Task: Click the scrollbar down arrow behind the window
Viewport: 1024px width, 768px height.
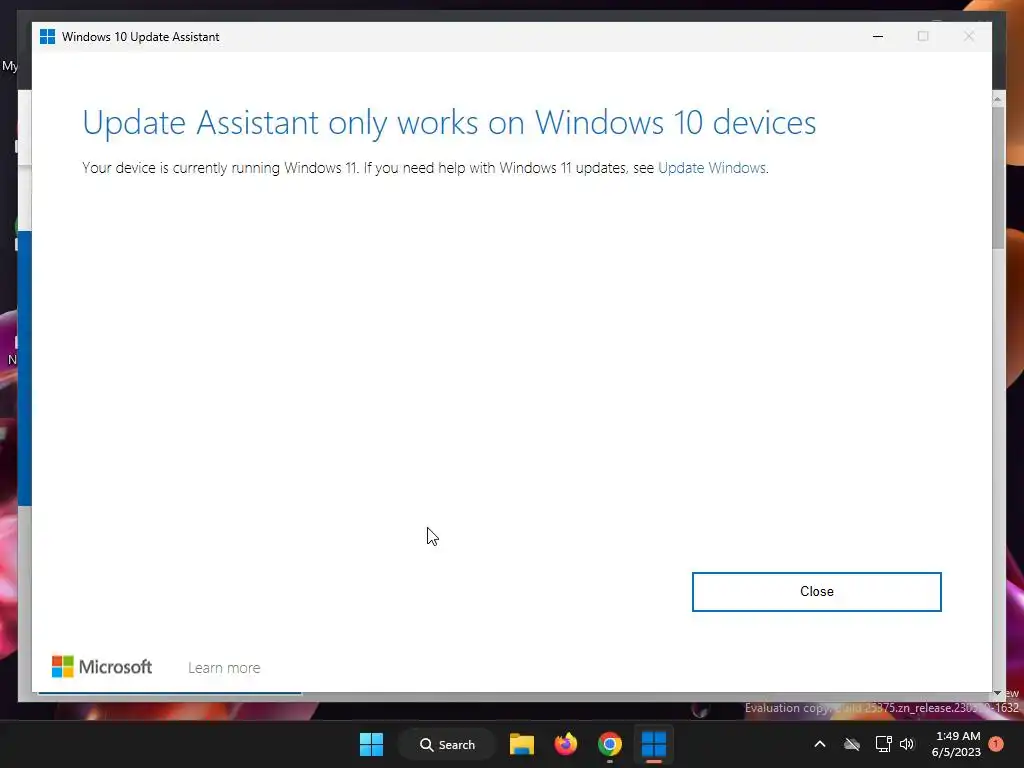Action: (998, 693)
